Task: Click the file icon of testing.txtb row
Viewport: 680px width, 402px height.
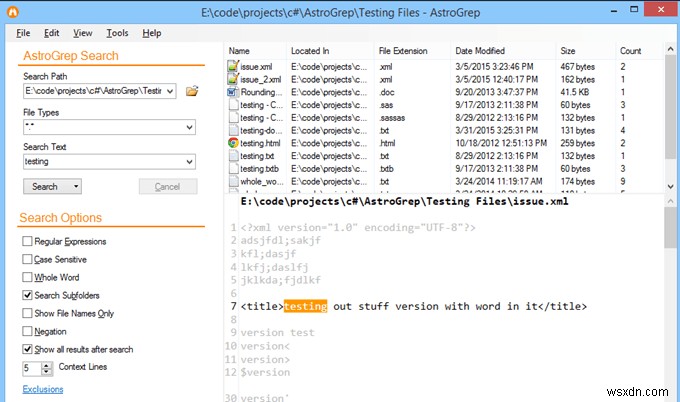Action: pyautogui.click(x=233, y=169)
